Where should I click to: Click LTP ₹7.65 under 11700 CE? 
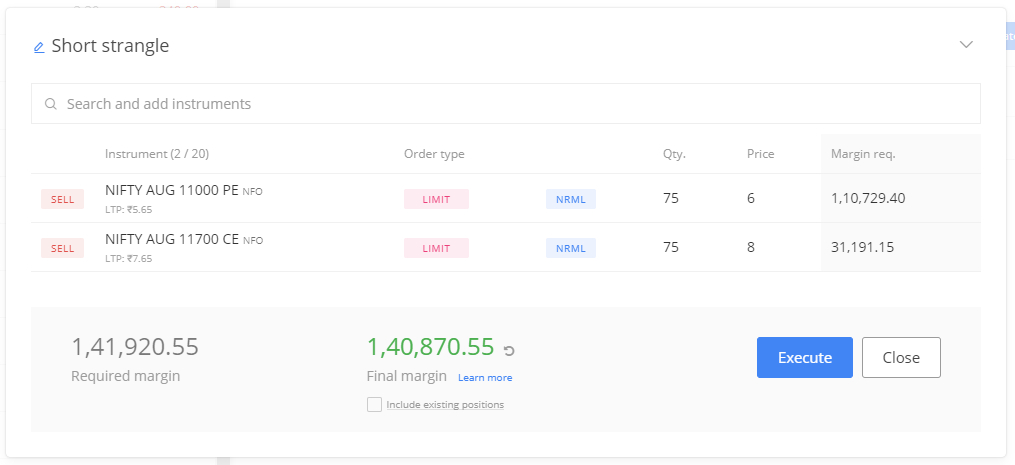pyautogui.click(x=128, y=258)
